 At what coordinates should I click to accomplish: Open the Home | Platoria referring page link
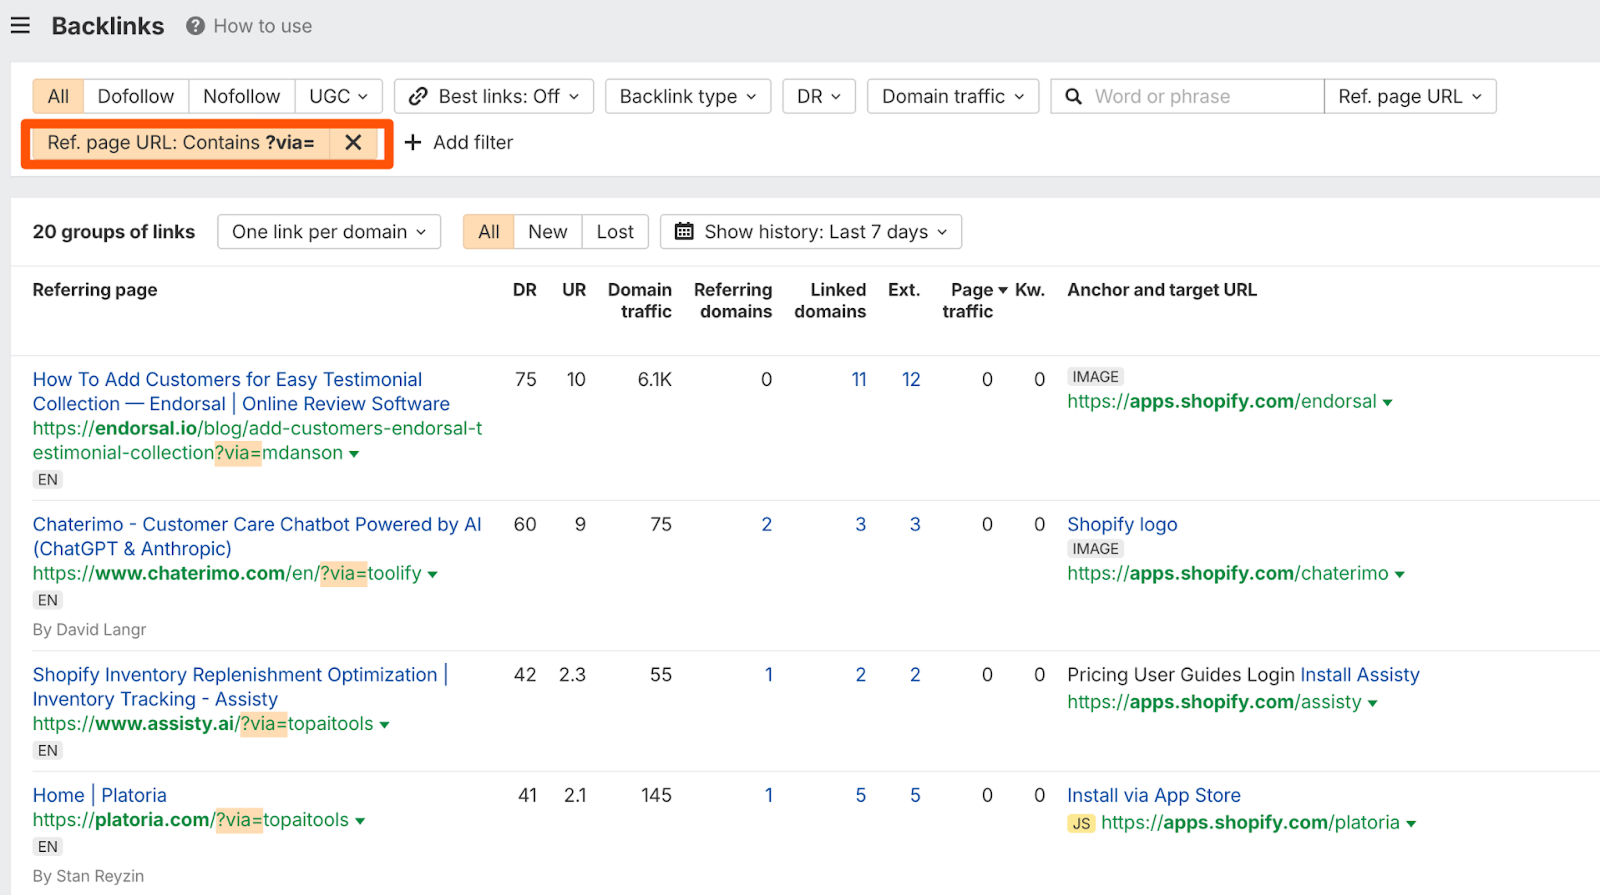tap(99, 795)
